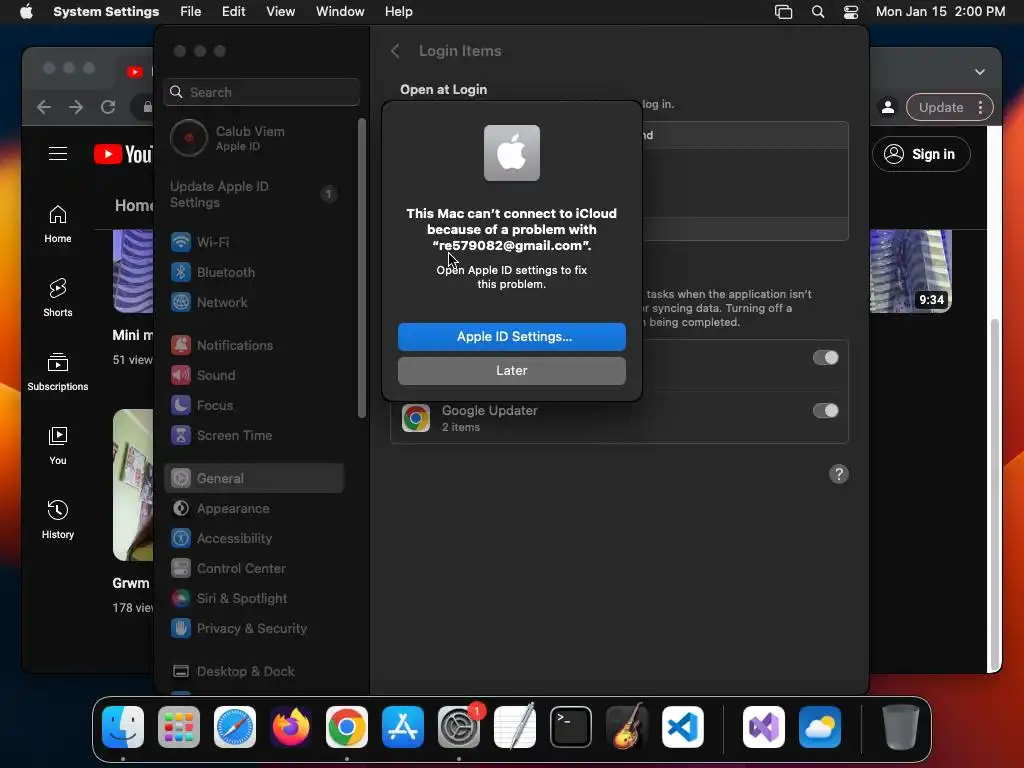This screenshot has height=768, width=1024.
Task: Go back from Login Items
Action: click(395, 51)
